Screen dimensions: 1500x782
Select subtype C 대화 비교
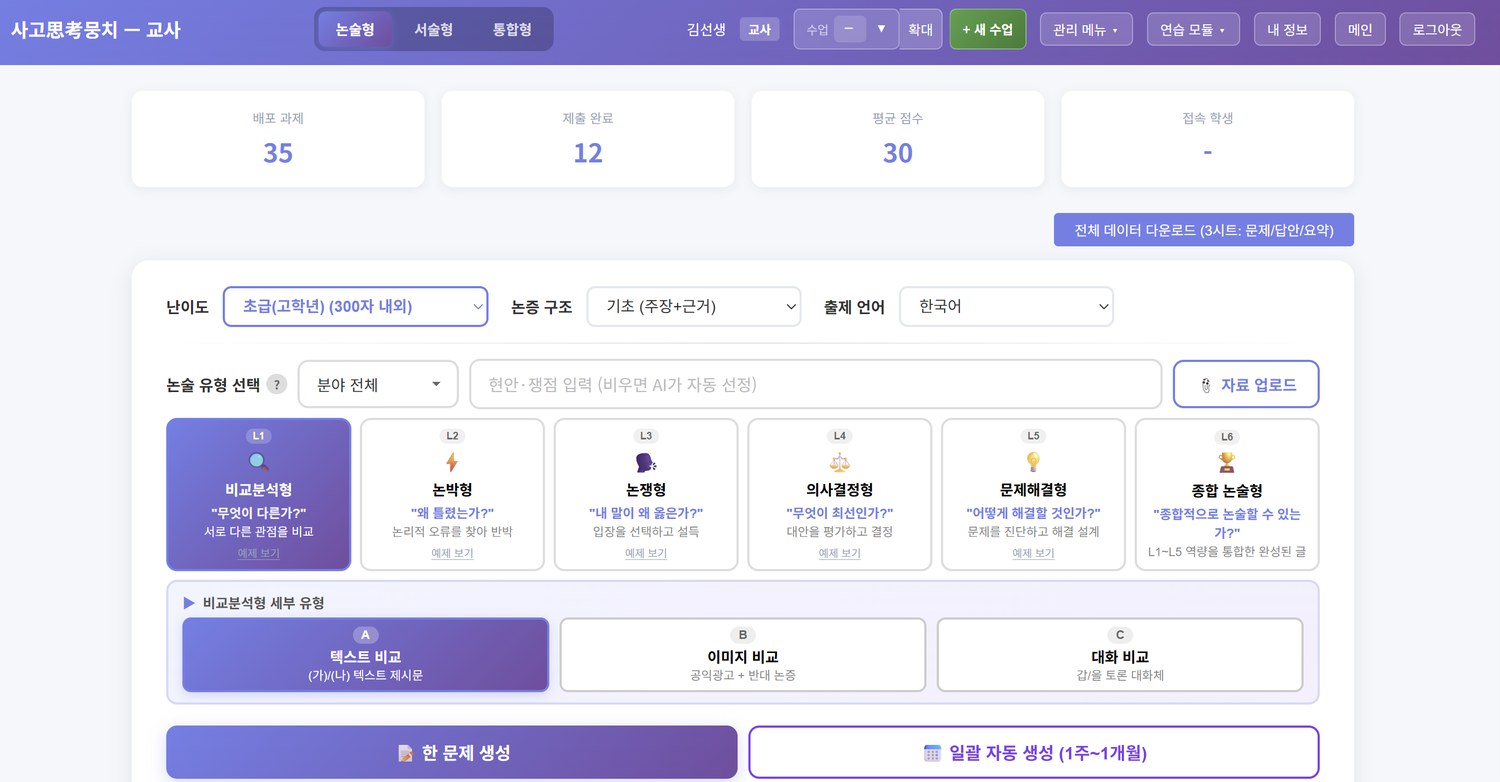(x=1120, y=655)
